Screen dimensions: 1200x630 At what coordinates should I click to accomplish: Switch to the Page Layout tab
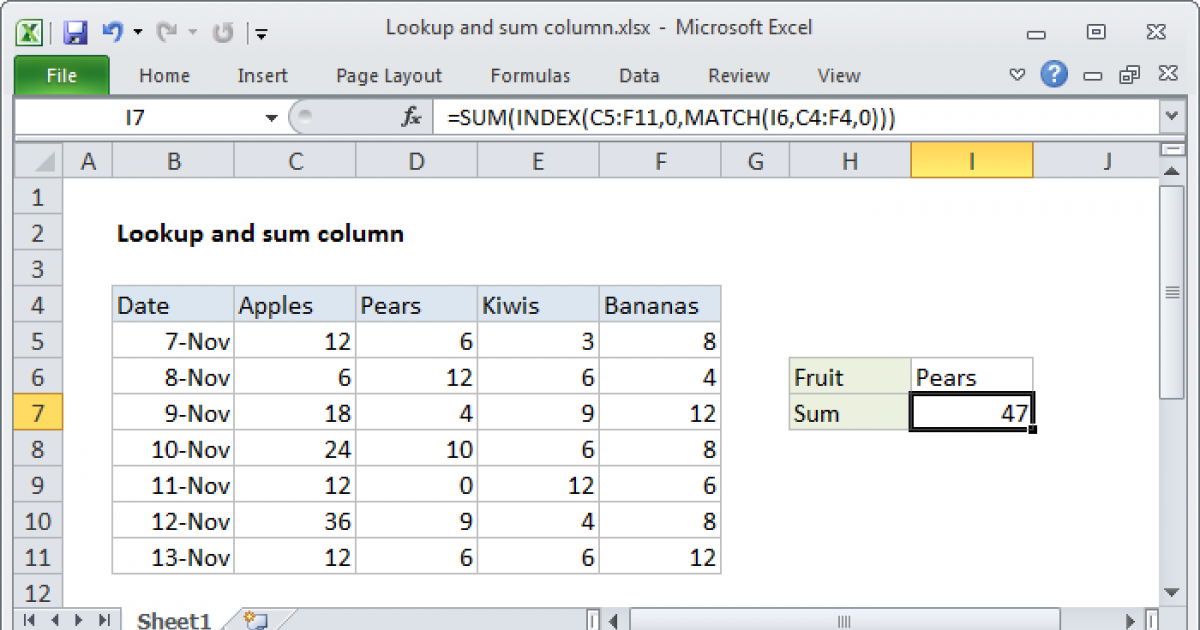pos(388,76)
